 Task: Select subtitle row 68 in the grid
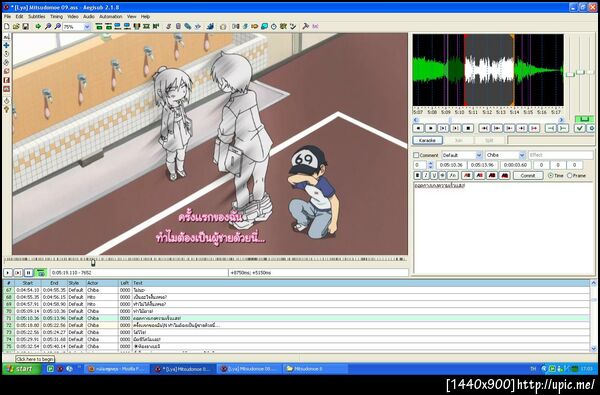coord(296,297)
